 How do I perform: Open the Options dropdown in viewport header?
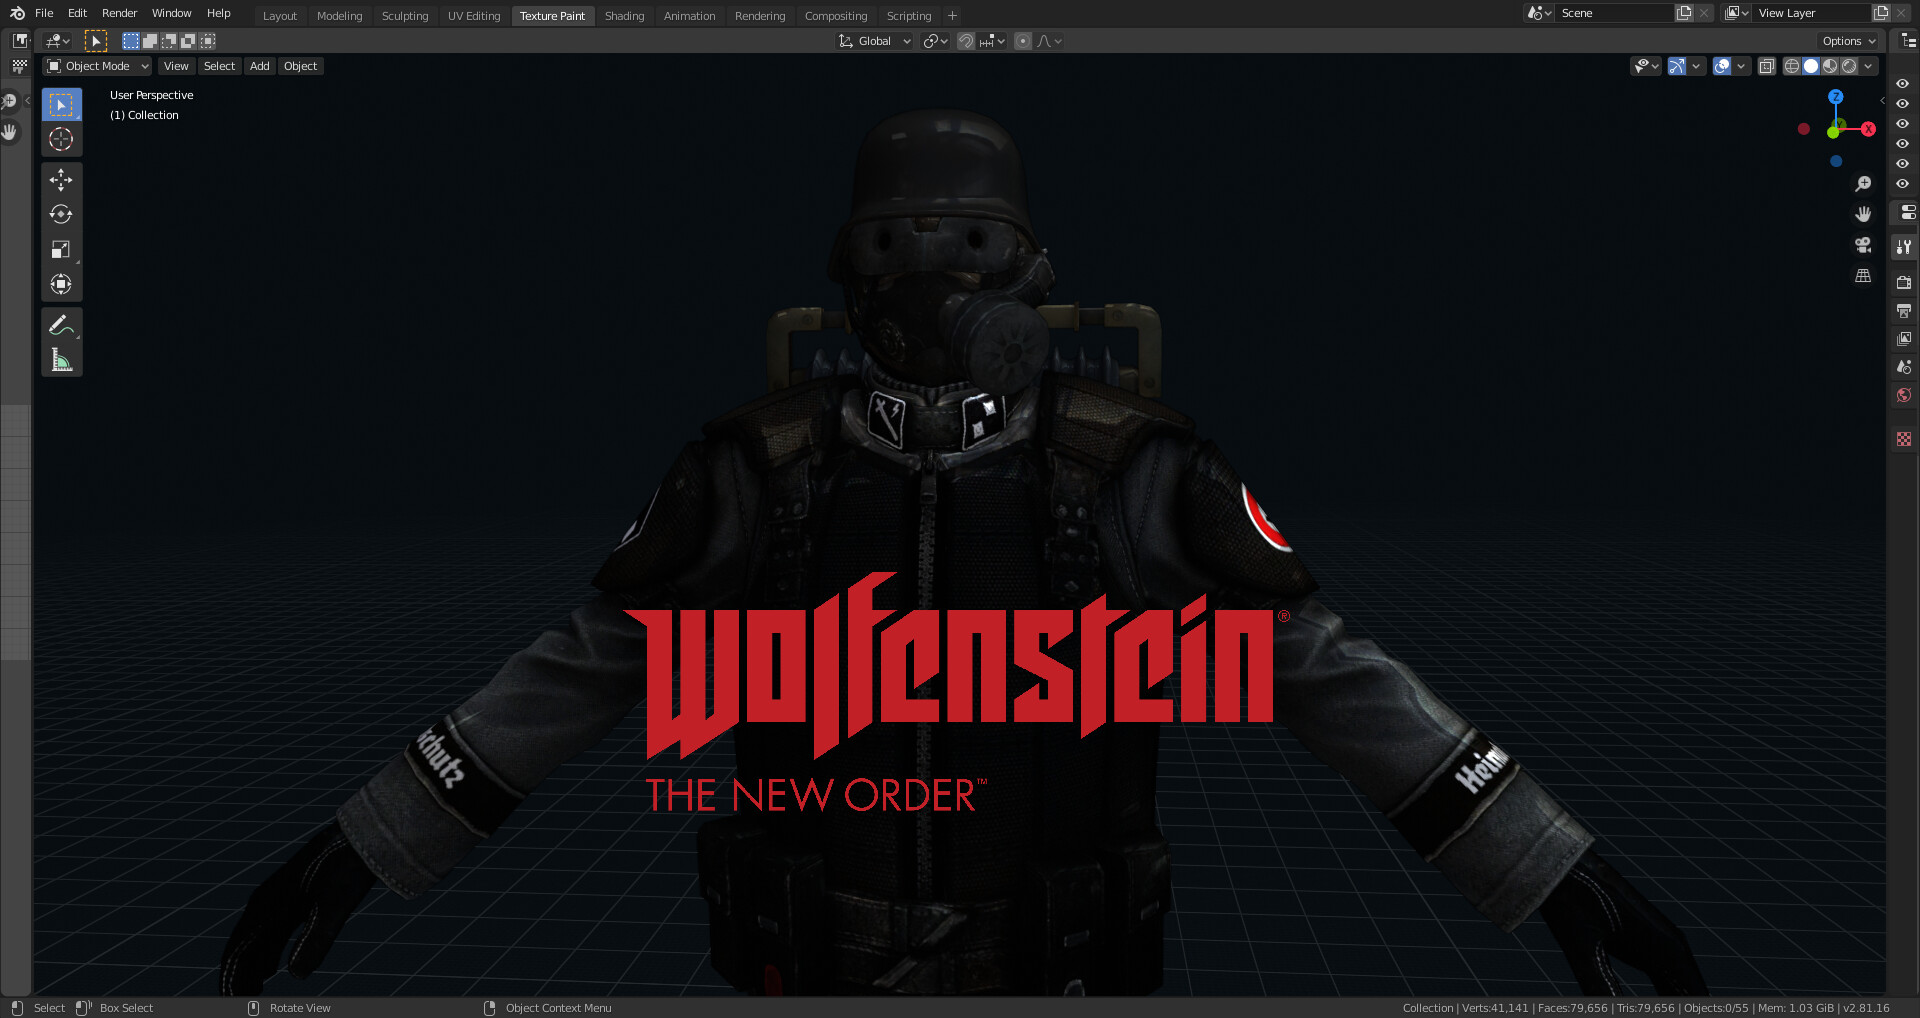coord(1847,41)
